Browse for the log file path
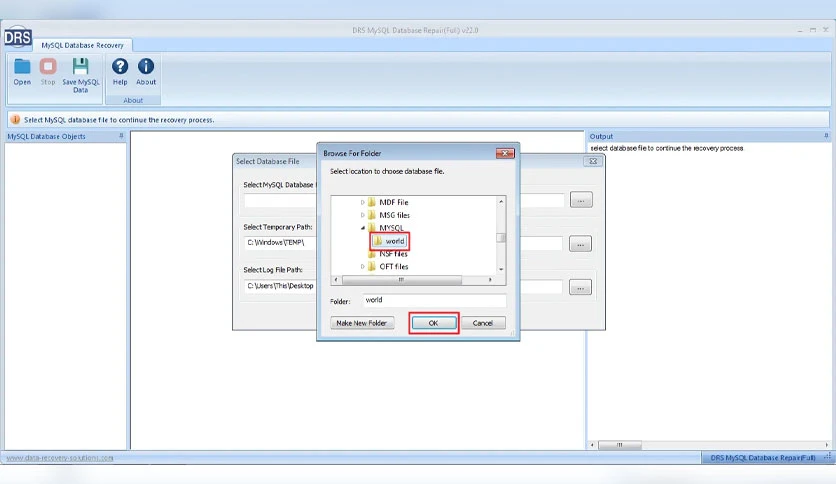 pyautogui.click(x=580, y=288)
